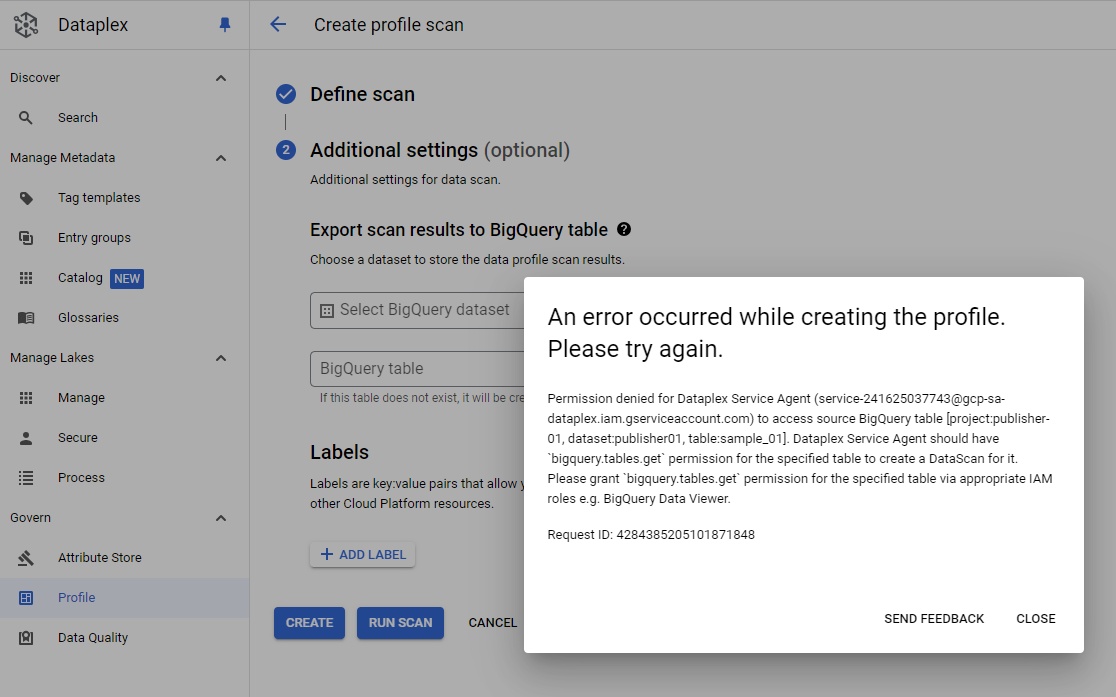Click the Glossaries book icon

coord(26,318)
